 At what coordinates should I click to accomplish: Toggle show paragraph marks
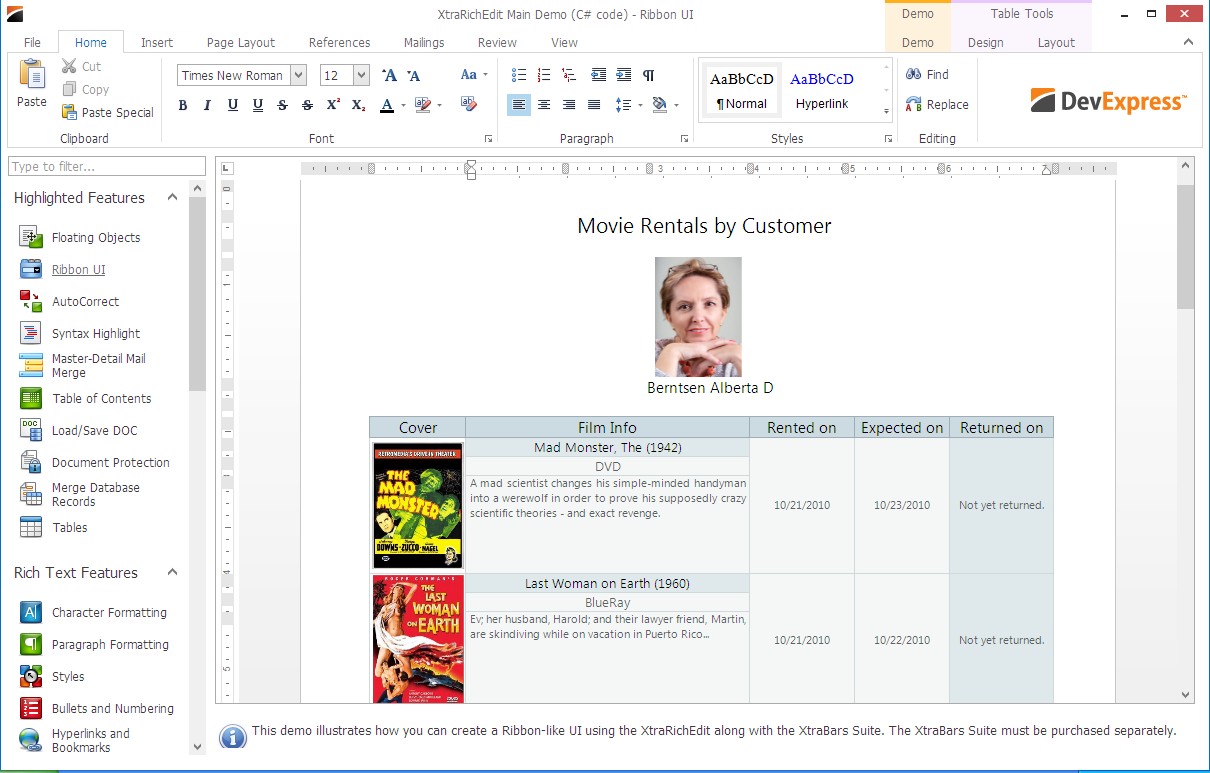[x=649, y=75]
